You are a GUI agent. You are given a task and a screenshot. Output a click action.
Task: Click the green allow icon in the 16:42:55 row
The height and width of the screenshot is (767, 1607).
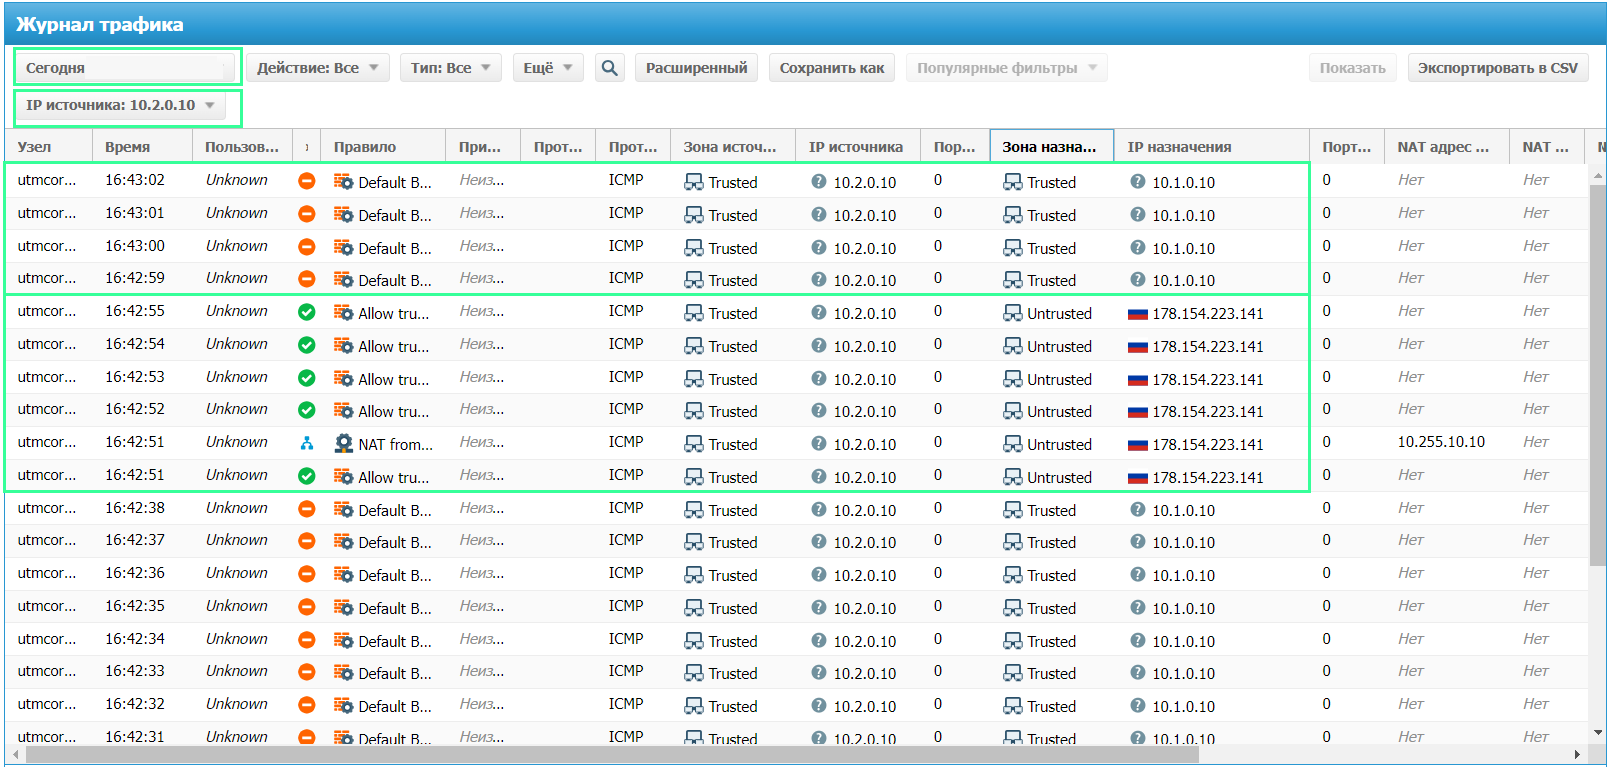click(x=307, y=312)
